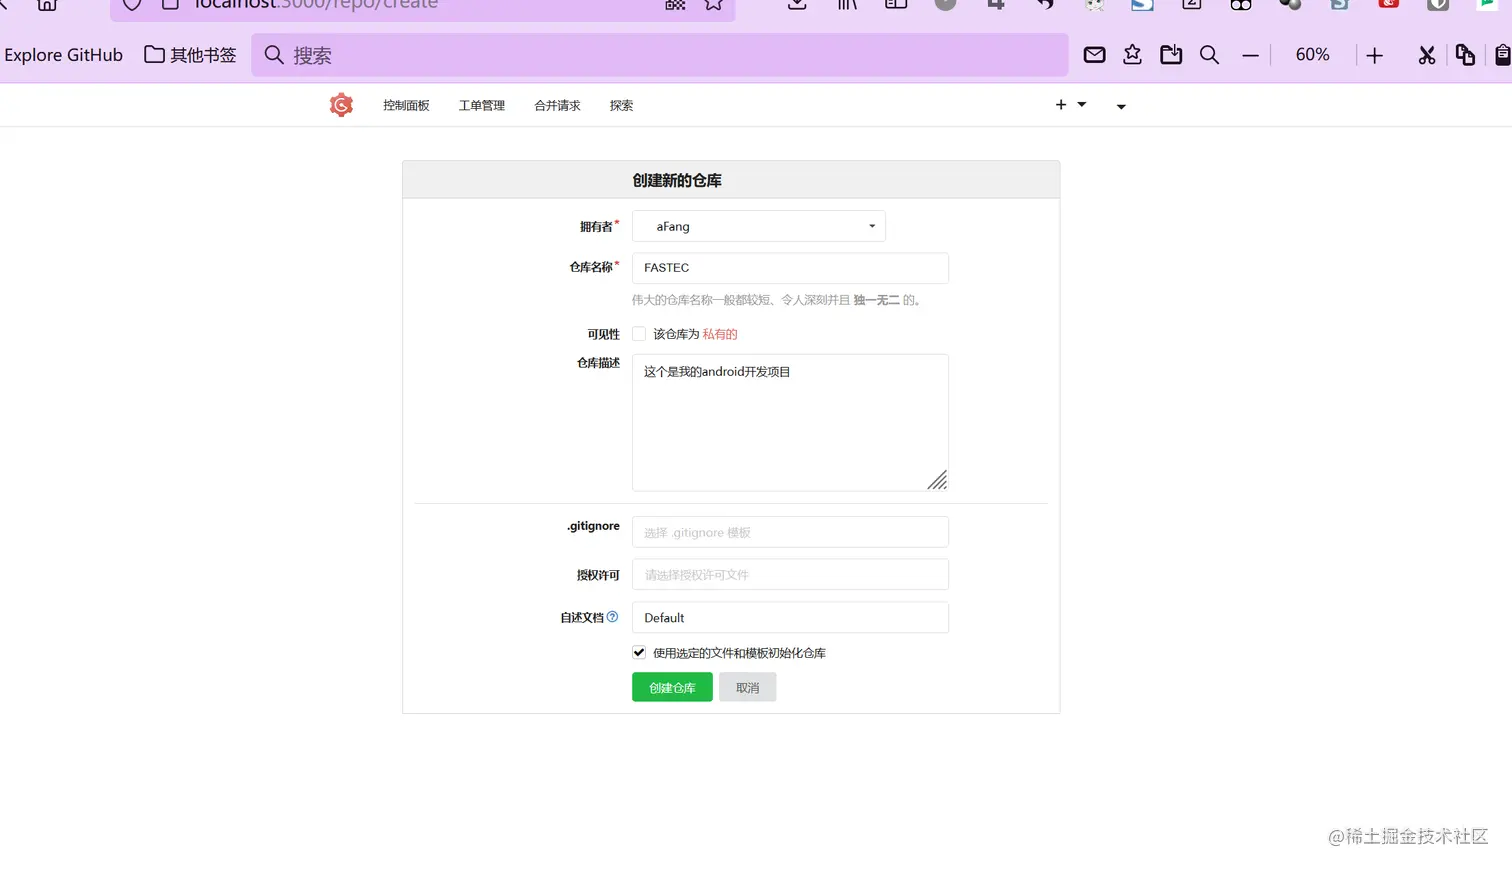Image resolution: width=1512 pixels, height=870 pixels.
Task: Click the 创建新的仓库 form heading
Action: (x=677, y=180)
